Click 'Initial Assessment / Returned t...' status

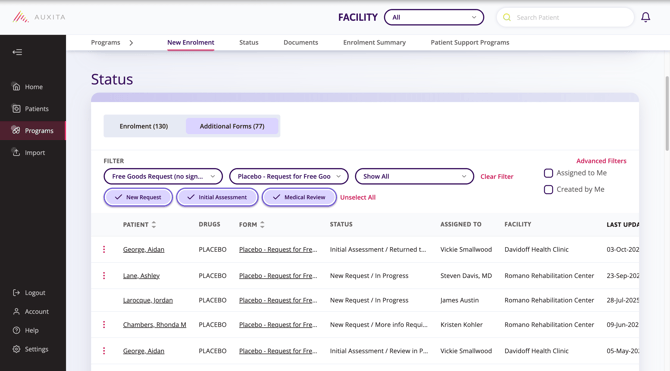378,249
